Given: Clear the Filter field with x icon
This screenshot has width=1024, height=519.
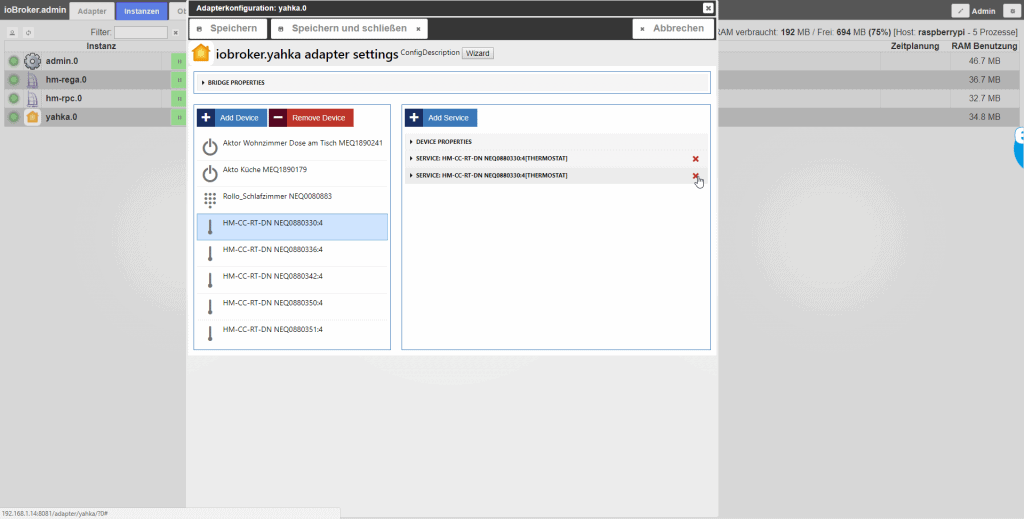Looking at the screenshot, I should pyautogui.click(x=175, y=33).
